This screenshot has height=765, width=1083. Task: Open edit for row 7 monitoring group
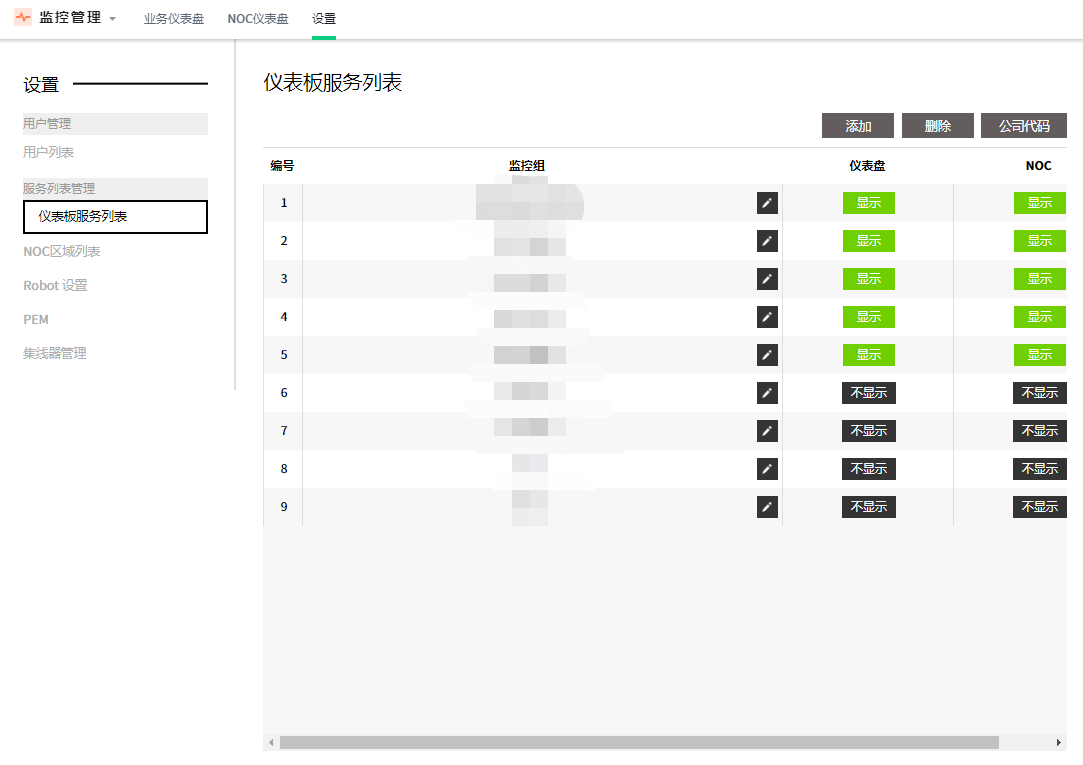(x=767, y=431)
